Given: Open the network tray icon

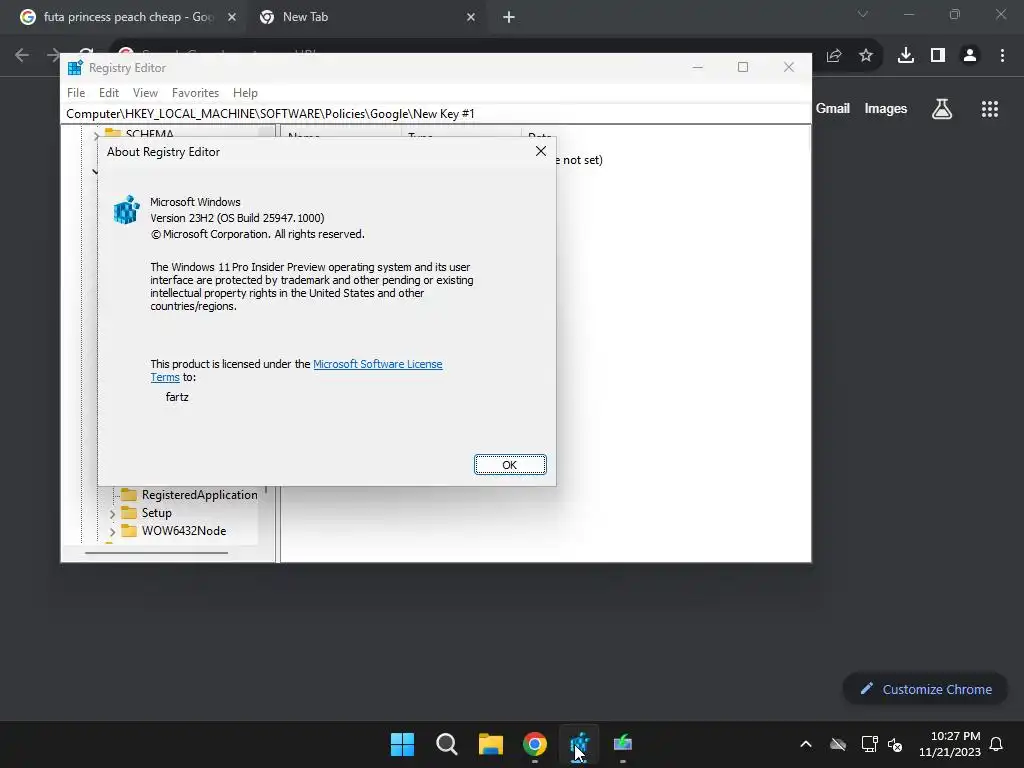Looking at the screenshot, I should pyautogui.click(x=869, y=744).
